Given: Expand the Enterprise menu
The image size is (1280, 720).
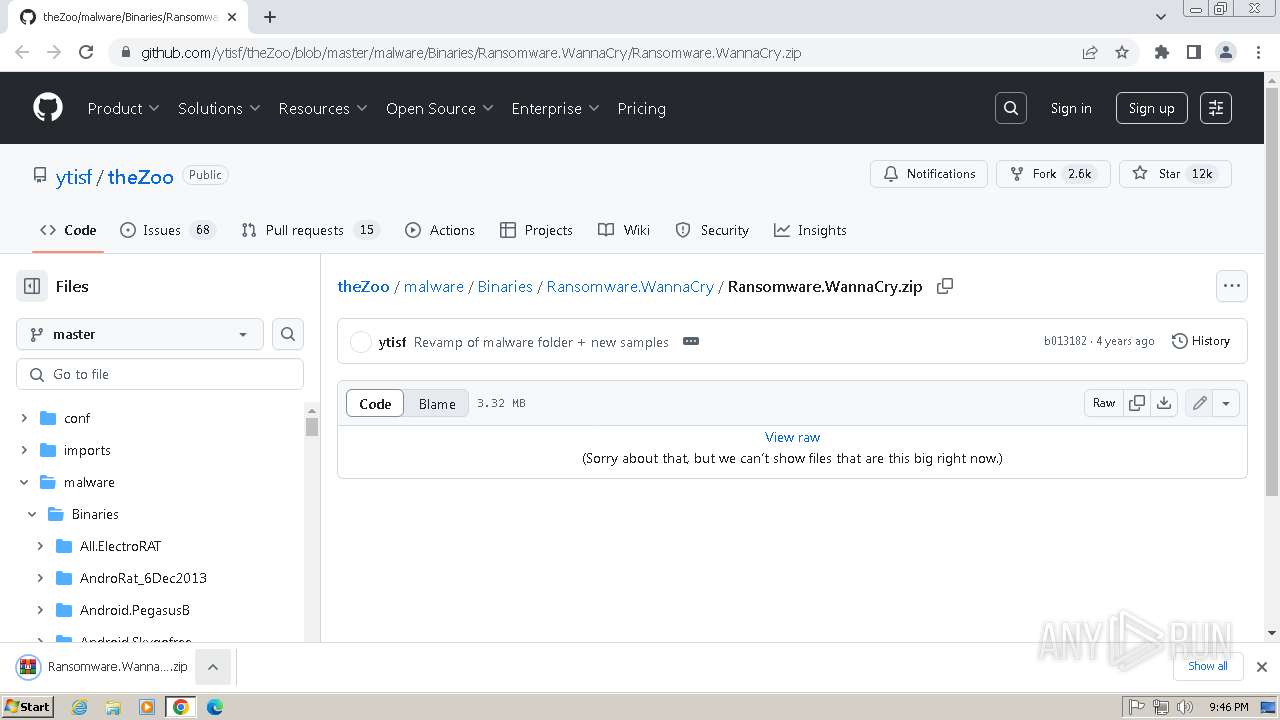Looking at the screenshot, I should [555, 108].
